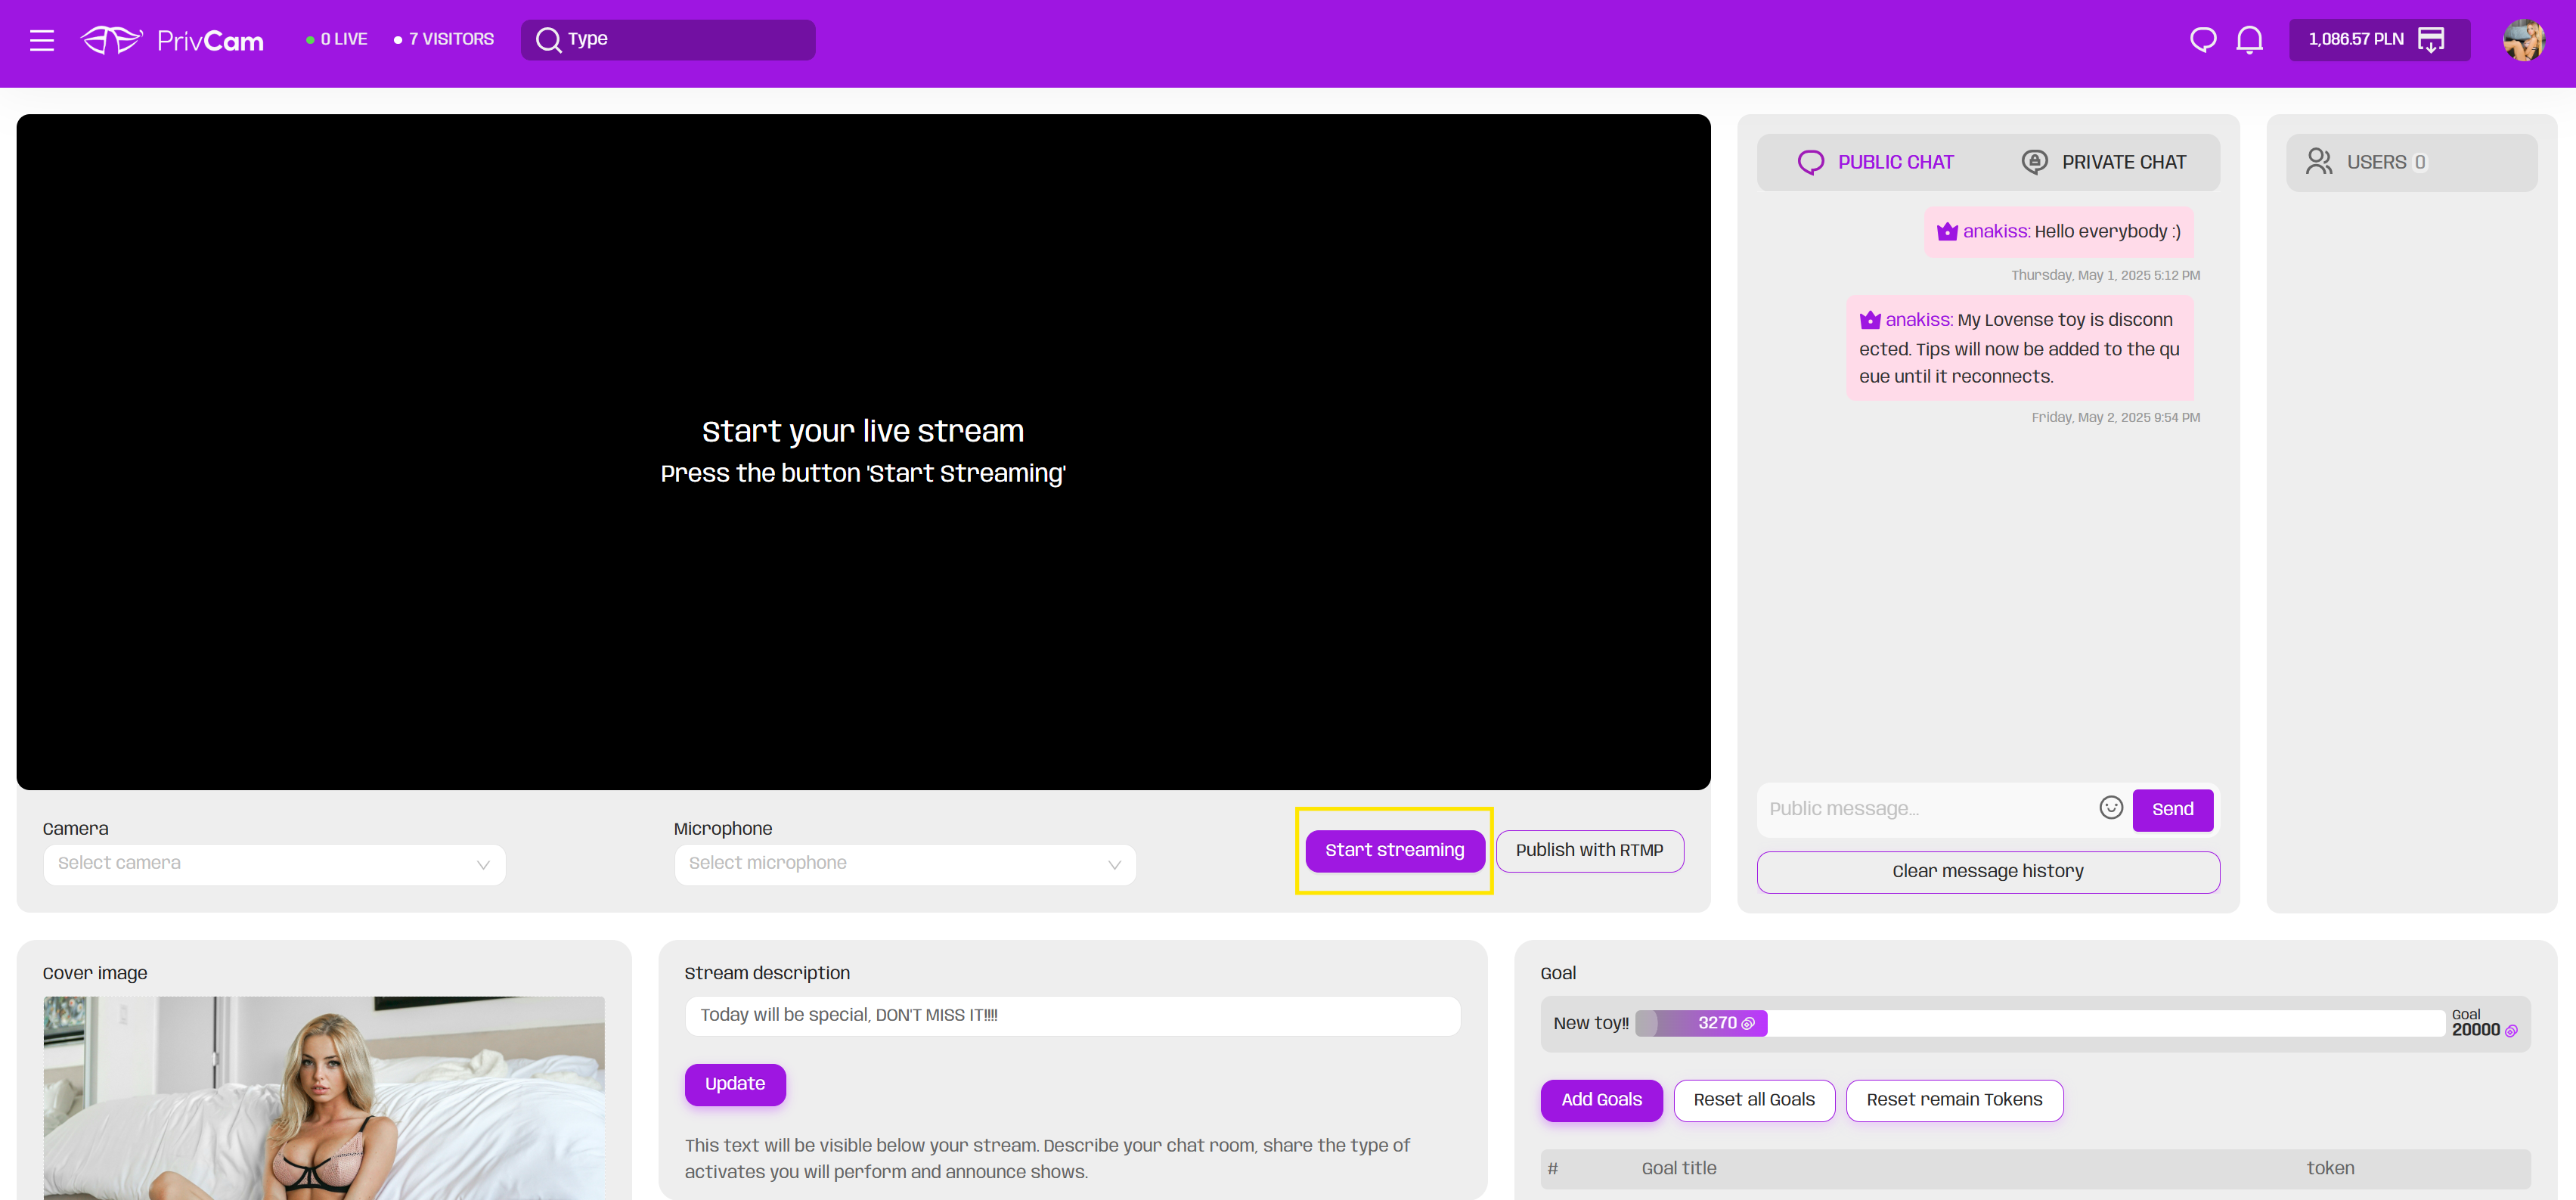Open the emoji picker in chat
2576x1200 pixels.
2110,808
